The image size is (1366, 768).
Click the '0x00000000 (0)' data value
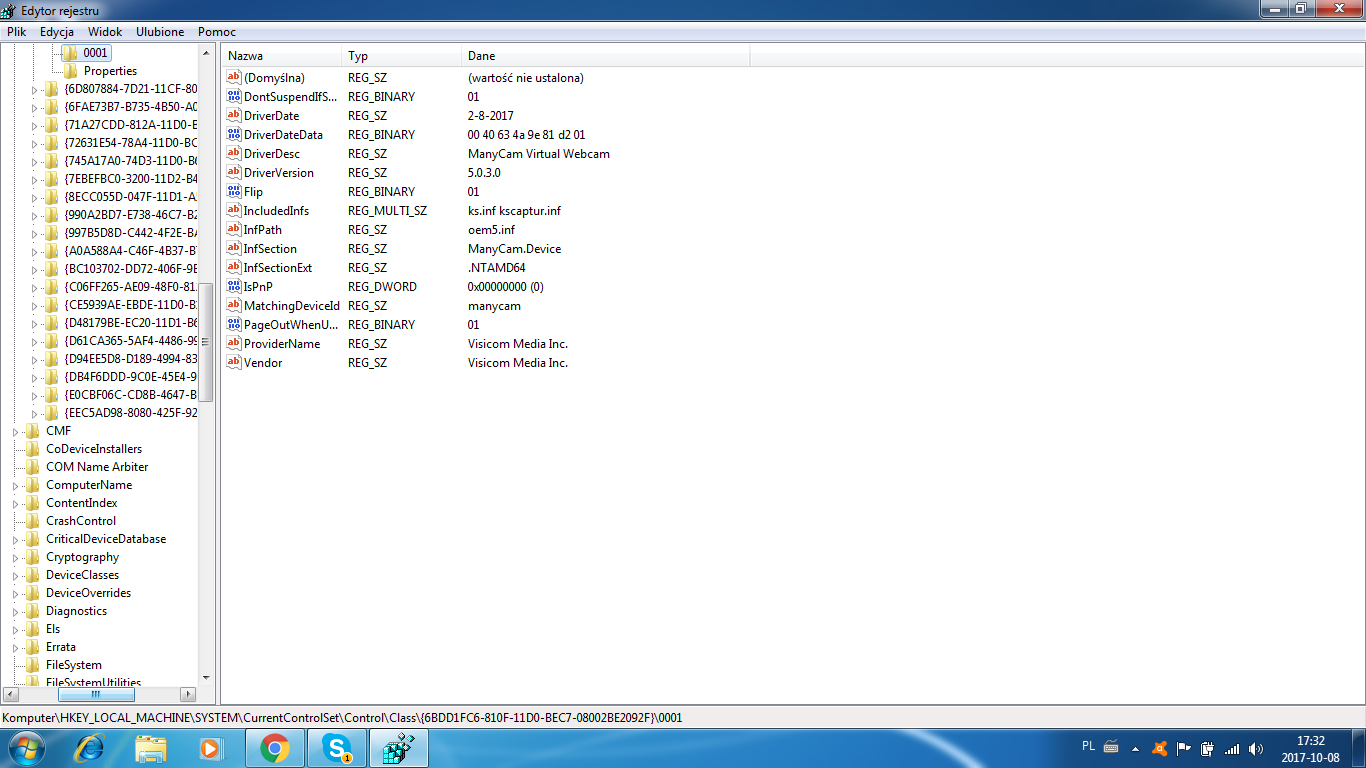pyautogui.click(x=505, y=287)
